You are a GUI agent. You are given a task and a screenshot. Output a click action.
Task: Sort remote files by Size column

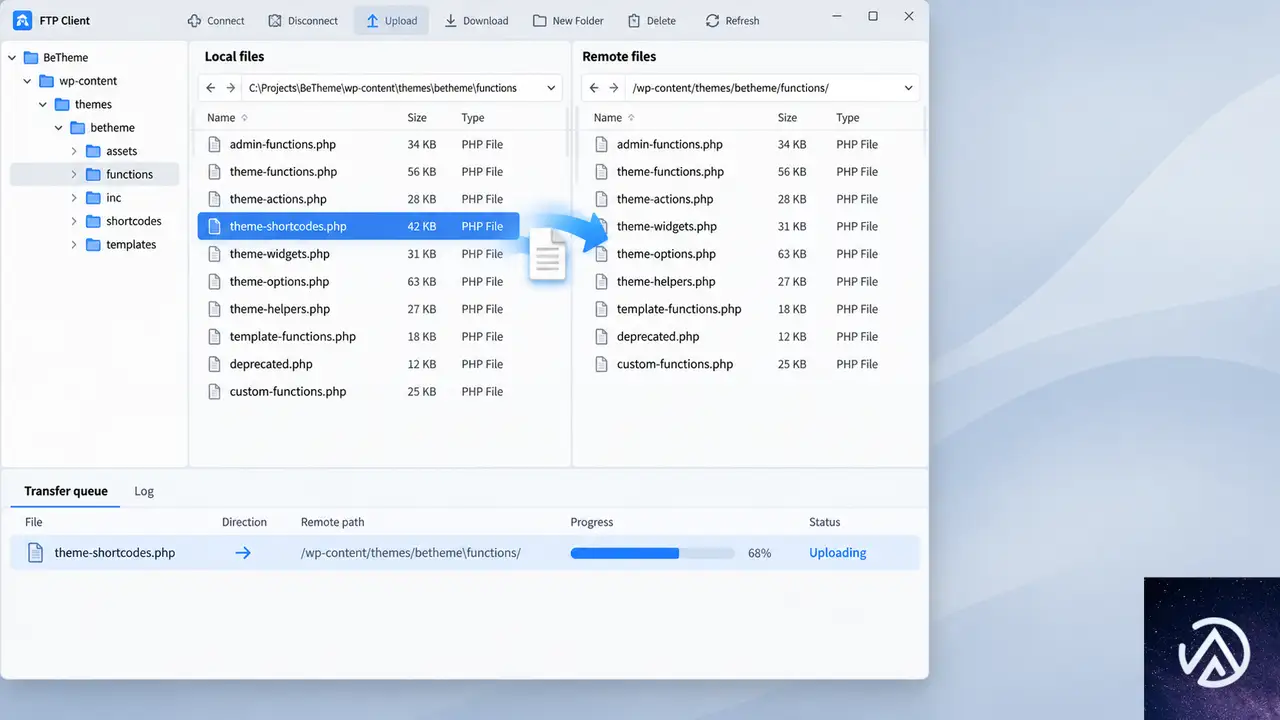click(x=788, y=118)
